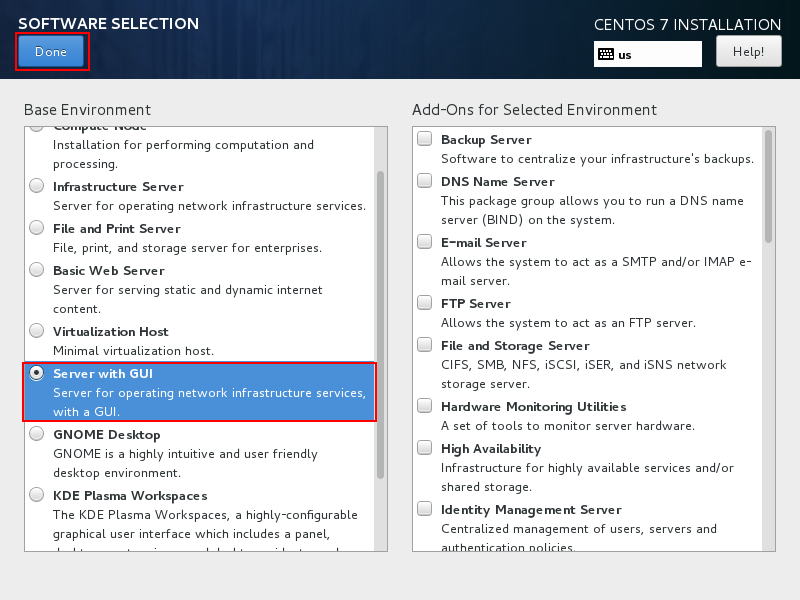The height and width of the screenshot is (600, 800).
Task: Click the keyboard layout icon
Action: pos(605,54)
